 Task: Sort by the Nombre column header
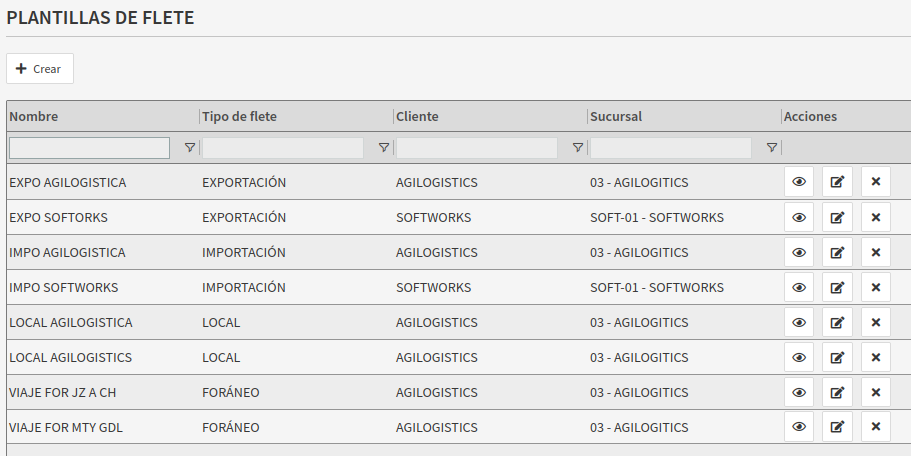coord(34,116)
